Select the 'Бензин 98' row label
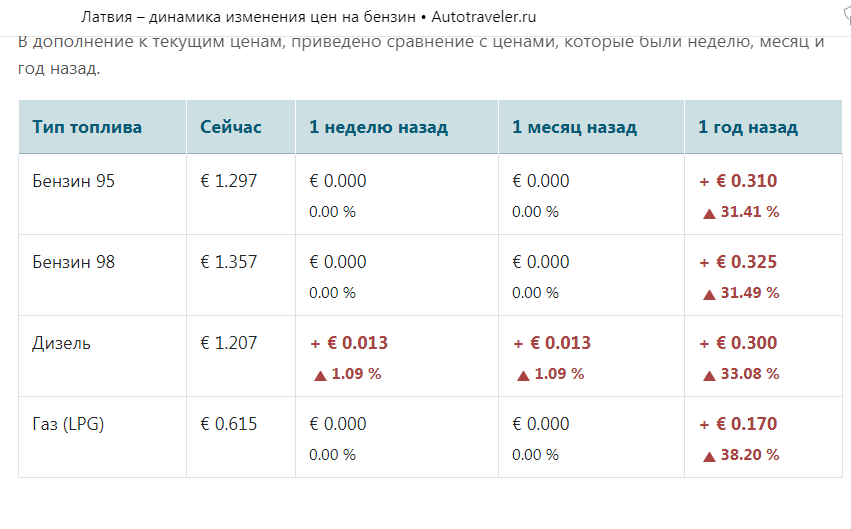This screenshot has height=529, width=851. tap(73, 262)
